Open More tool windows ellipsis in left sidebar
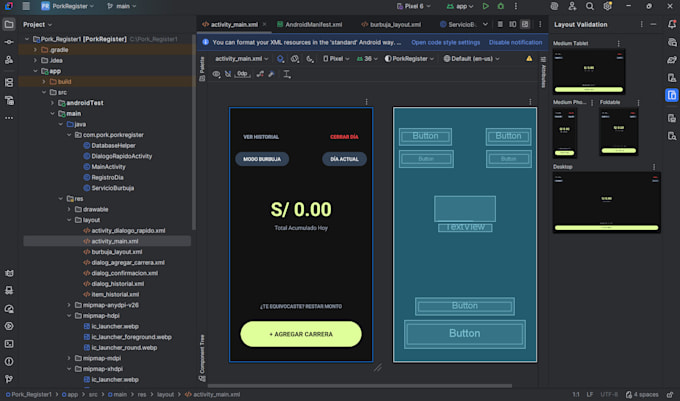This screenshot has width=680, height=401. click(9, 118)
